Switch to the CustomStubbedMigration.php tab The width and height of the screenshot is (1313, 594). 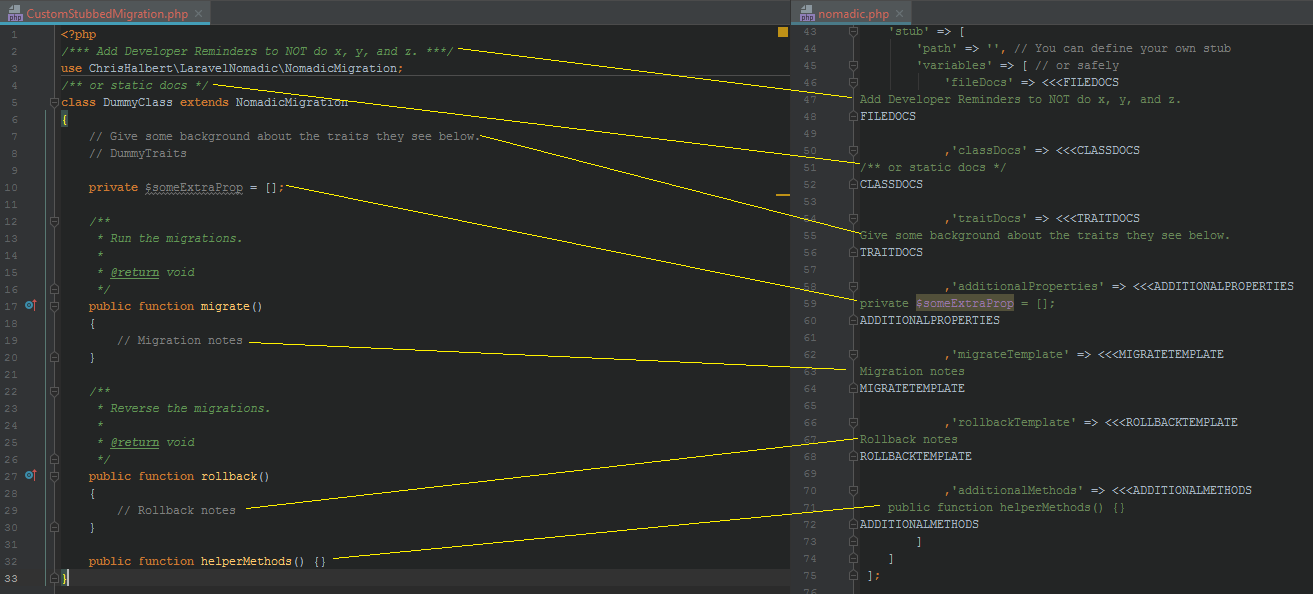coord(106,13)
